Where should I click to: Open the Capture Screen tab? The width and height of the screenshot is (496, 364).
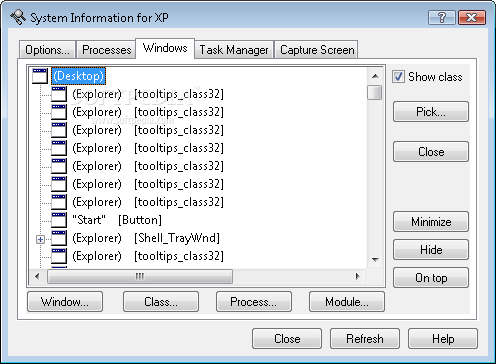click(317, 50)
